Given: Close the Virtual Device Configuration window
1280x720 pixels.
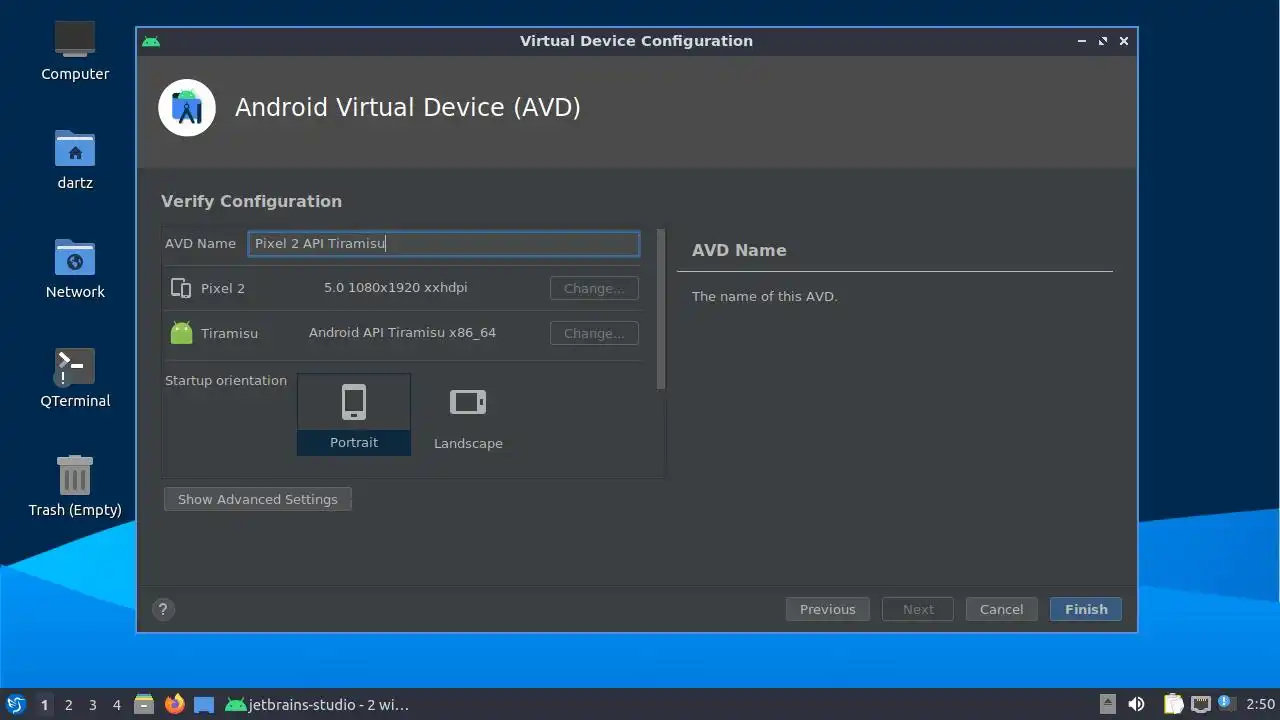Looking at the screenshot, I should [1124, 41].
